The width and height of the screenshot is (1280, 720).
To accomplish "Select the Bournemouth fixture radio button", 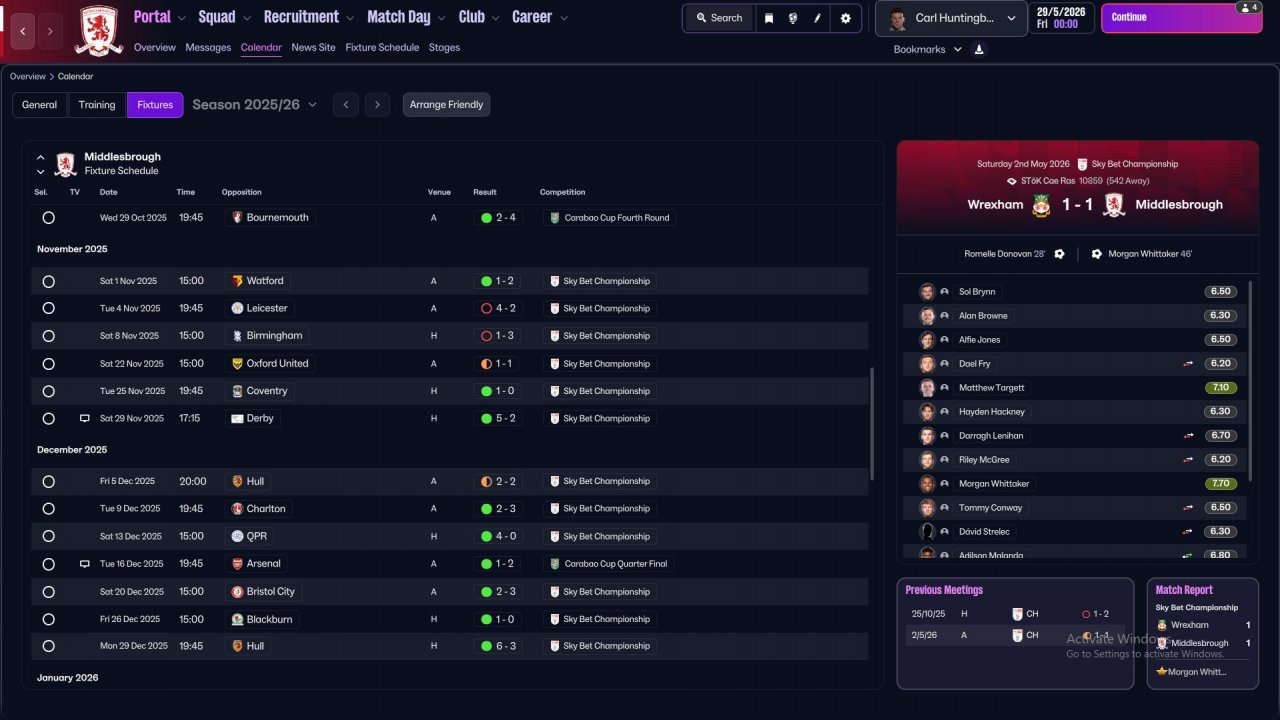I will (48, 217).
